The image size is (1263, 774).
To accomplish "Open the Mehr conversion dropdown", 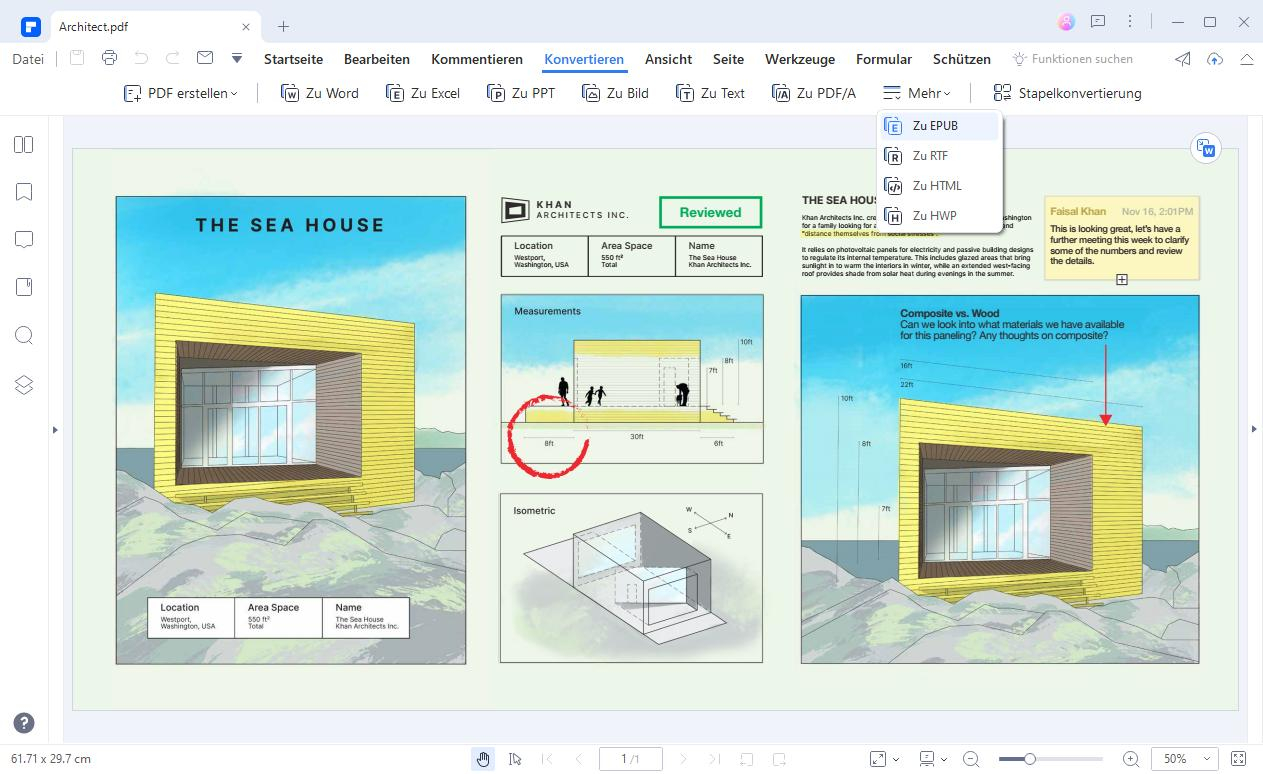I will [x=916, y=93].
